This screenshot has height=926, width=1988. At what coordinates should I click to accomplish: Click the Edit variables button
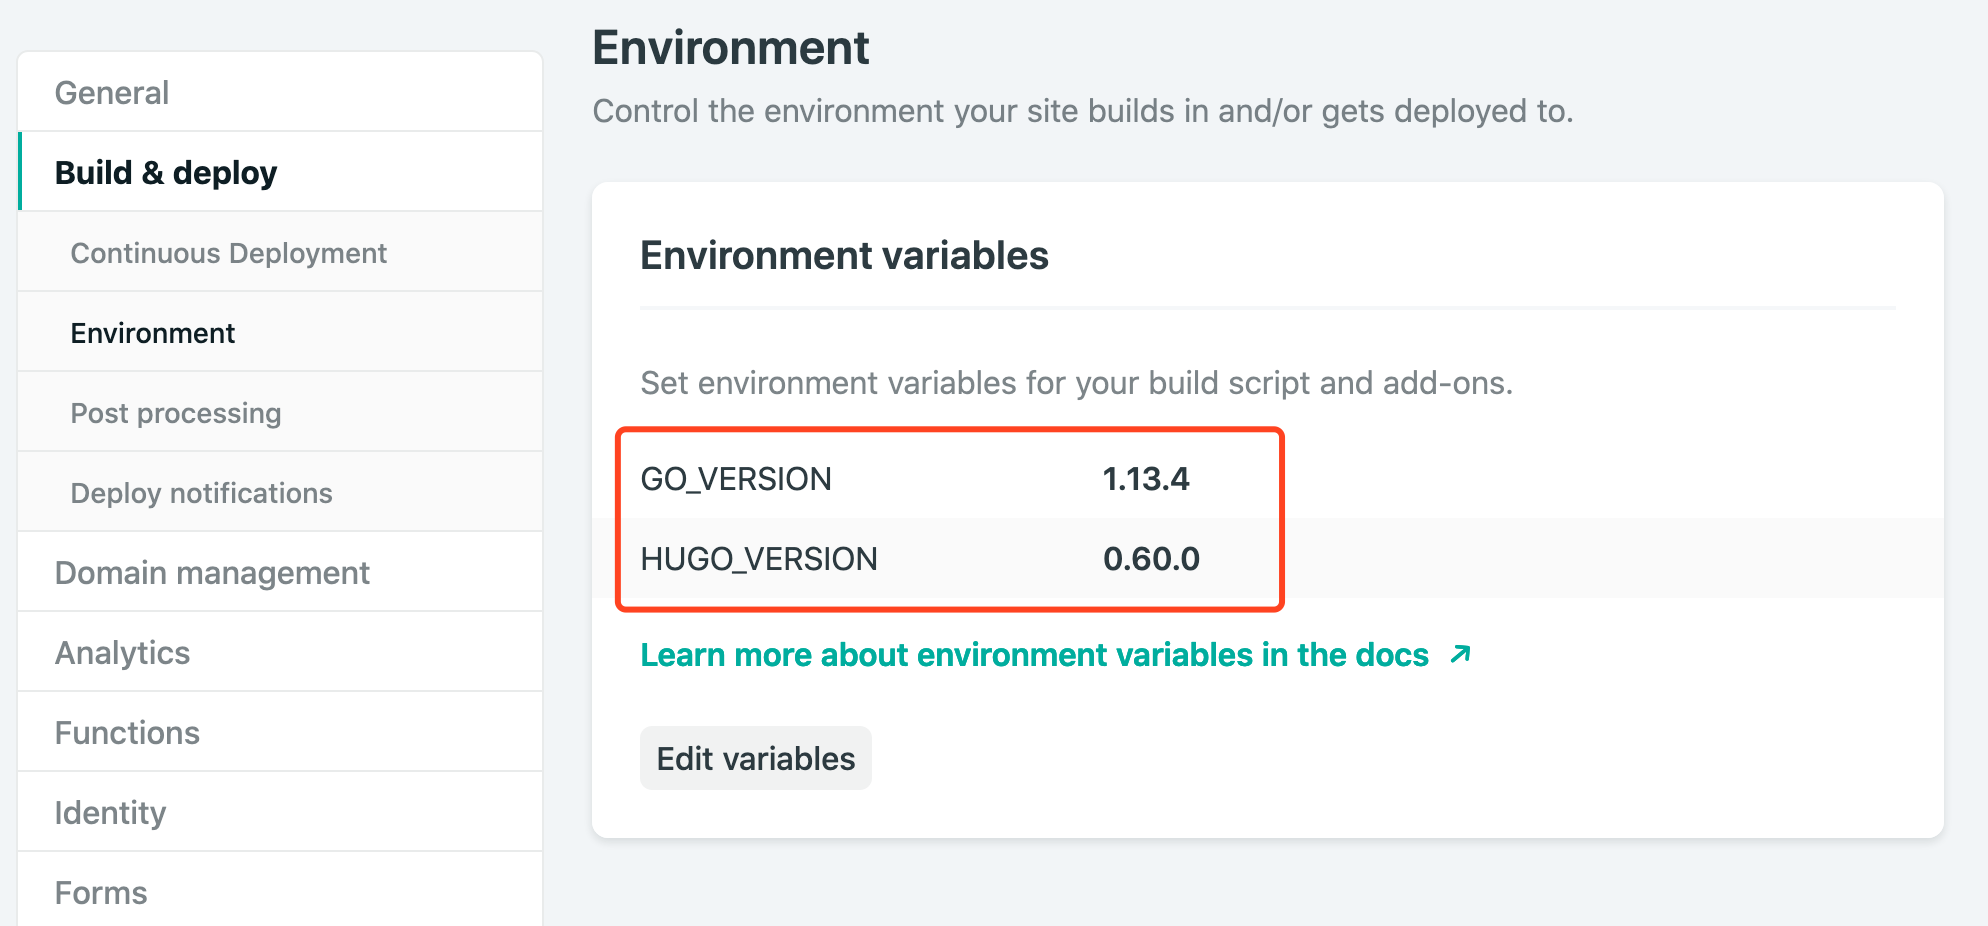[755, 759]
